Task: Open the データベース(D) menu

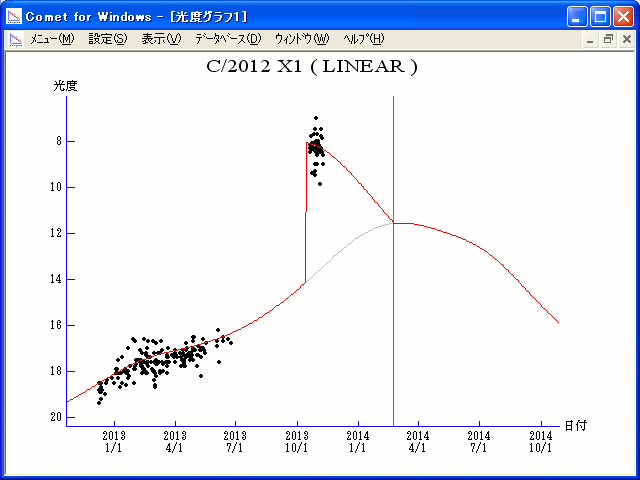Action: click(x=228, y=39)
